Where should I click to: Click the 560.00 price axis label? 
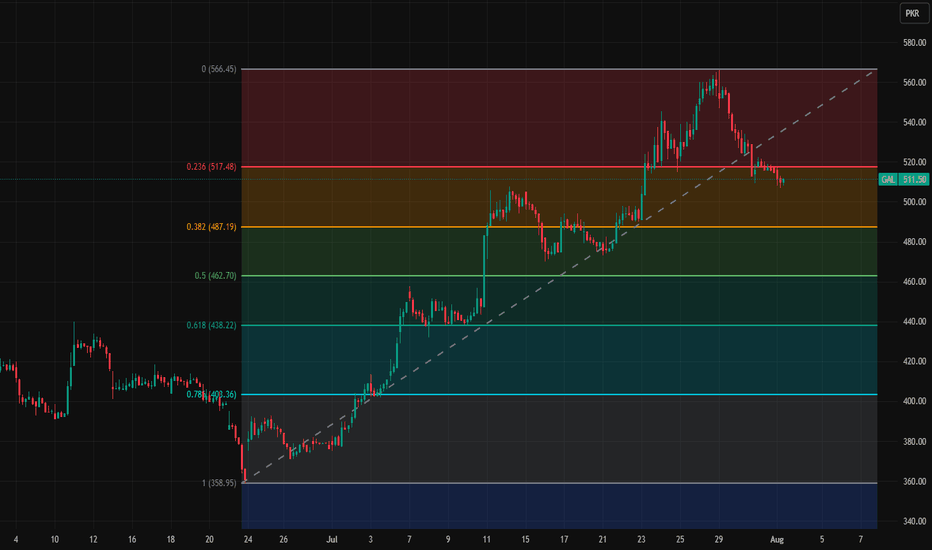[x=914, y=82]
